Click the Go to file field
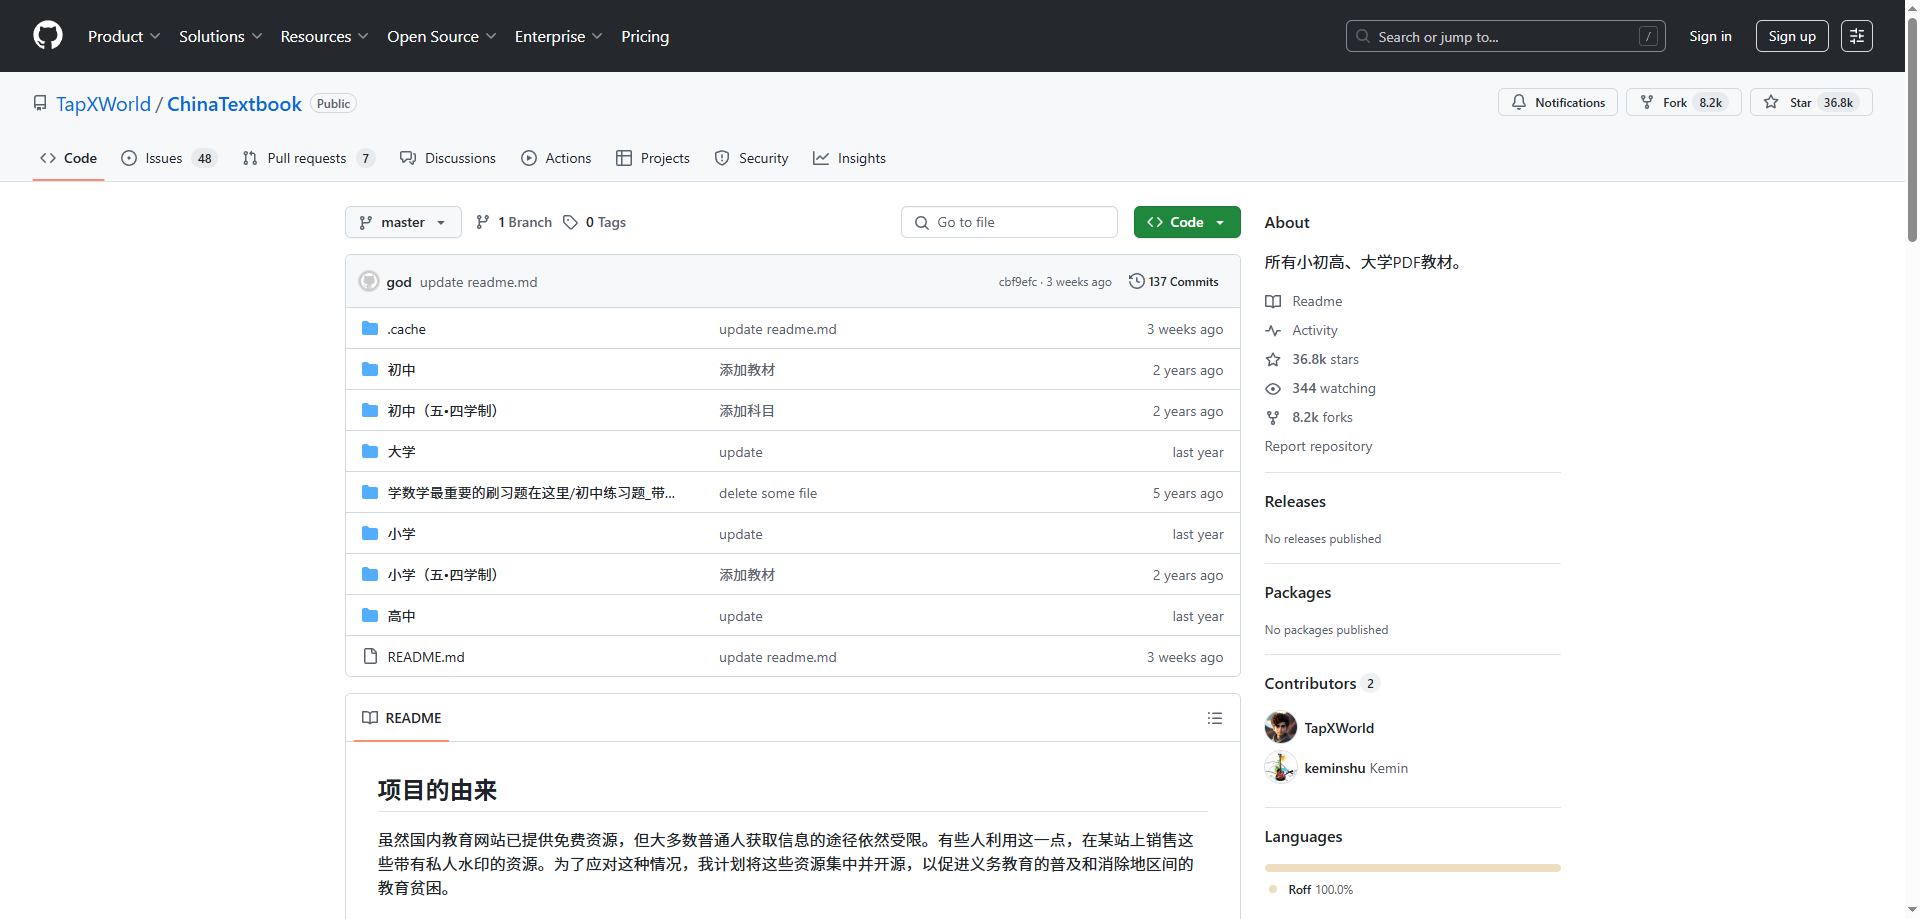This screenshot has width=1920, height=919. click(x=1009, y=222)
